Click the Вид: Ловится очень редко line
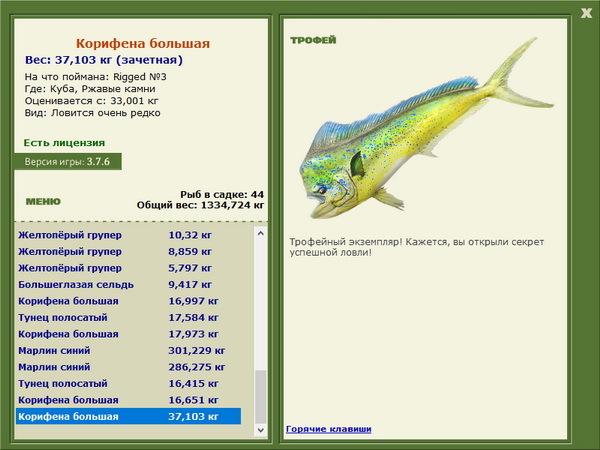This screenshot has width=600, height=450. 93,113
